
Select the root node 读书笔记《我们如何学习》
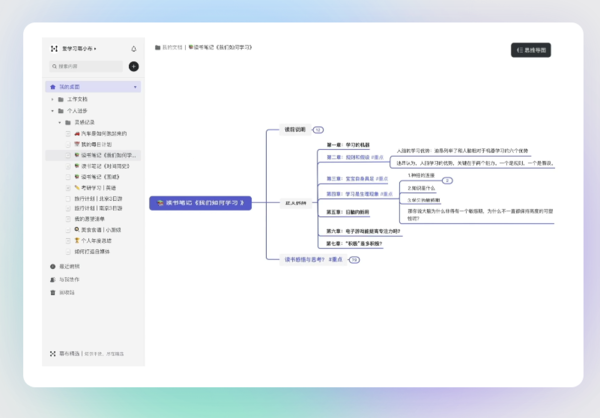198,202
